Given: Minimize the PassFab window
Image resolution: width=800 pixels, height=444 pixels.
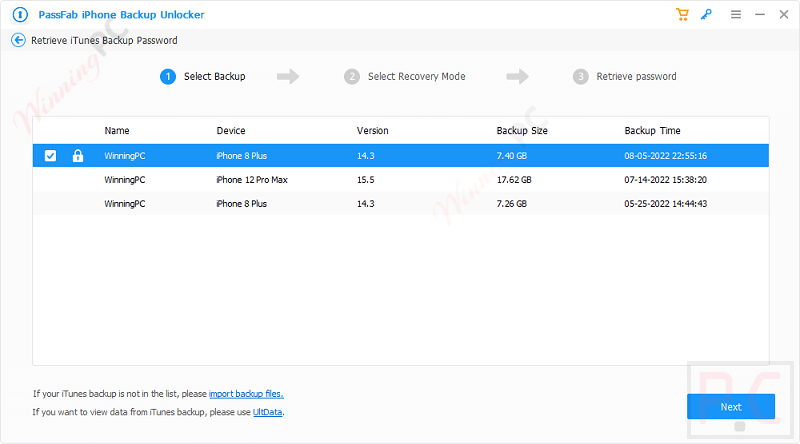Looking at the screenshot, I should click(x=760, y=14).
